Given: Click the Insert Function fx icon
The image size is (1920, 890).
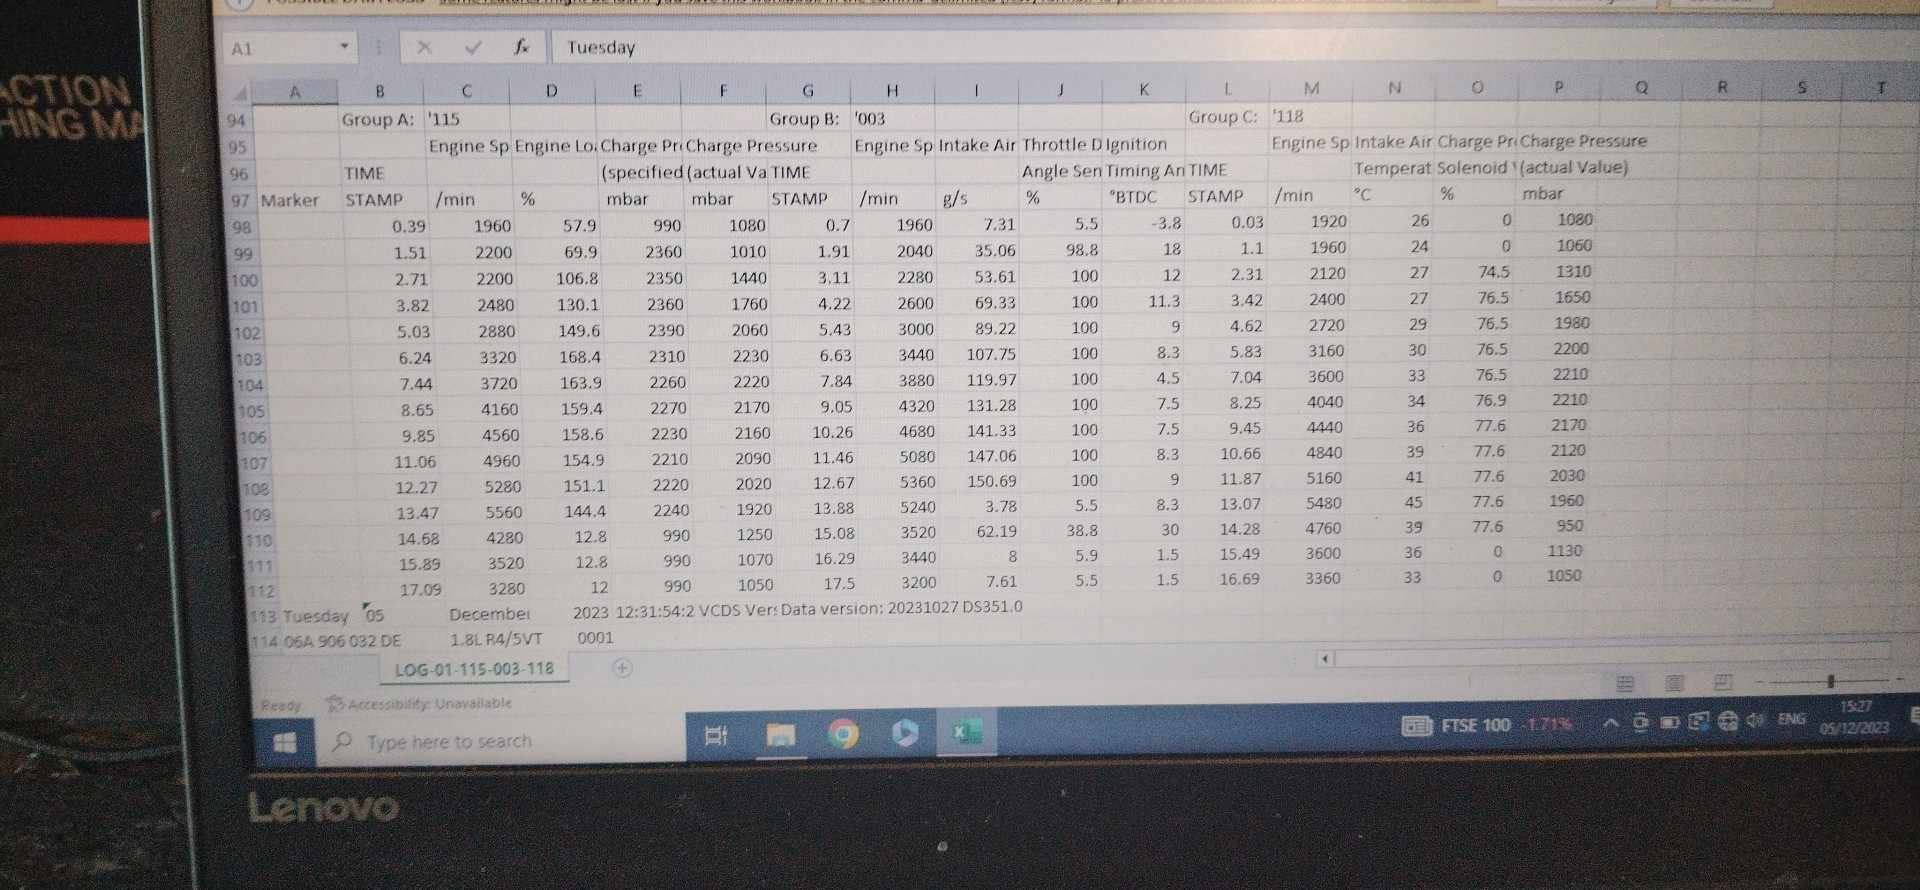Looking at the screenshot, I should [x=521, y=47].
